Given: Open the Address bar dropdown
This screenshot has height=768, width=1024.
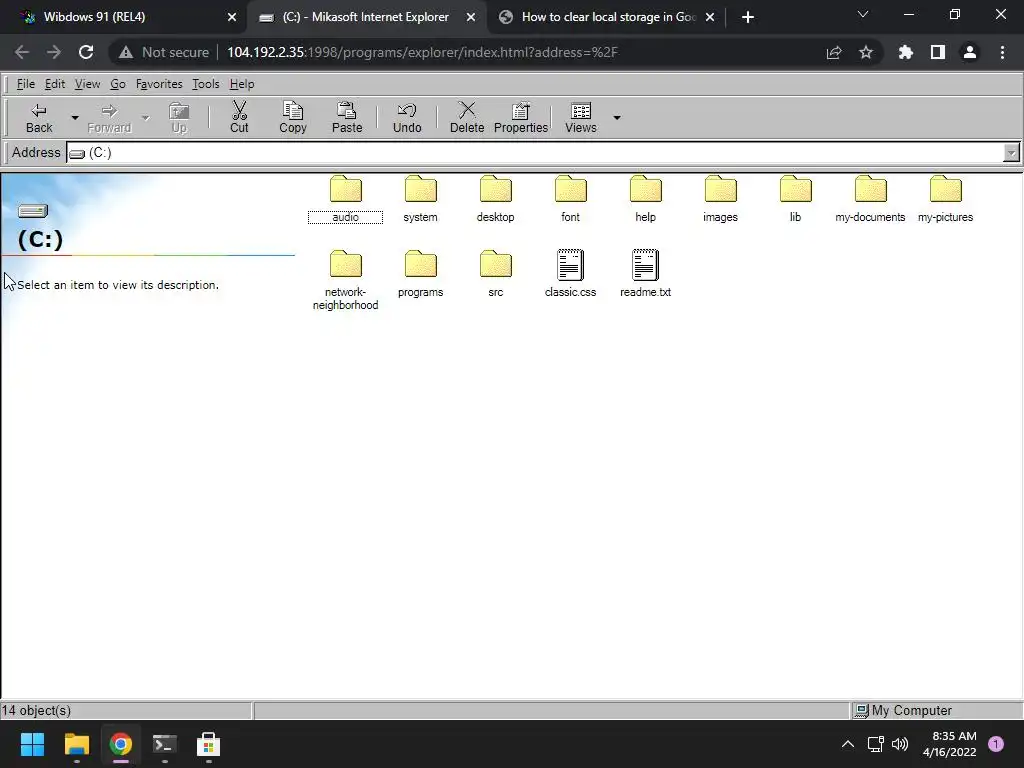Looking at the screenshot, I should point(1011,153).
